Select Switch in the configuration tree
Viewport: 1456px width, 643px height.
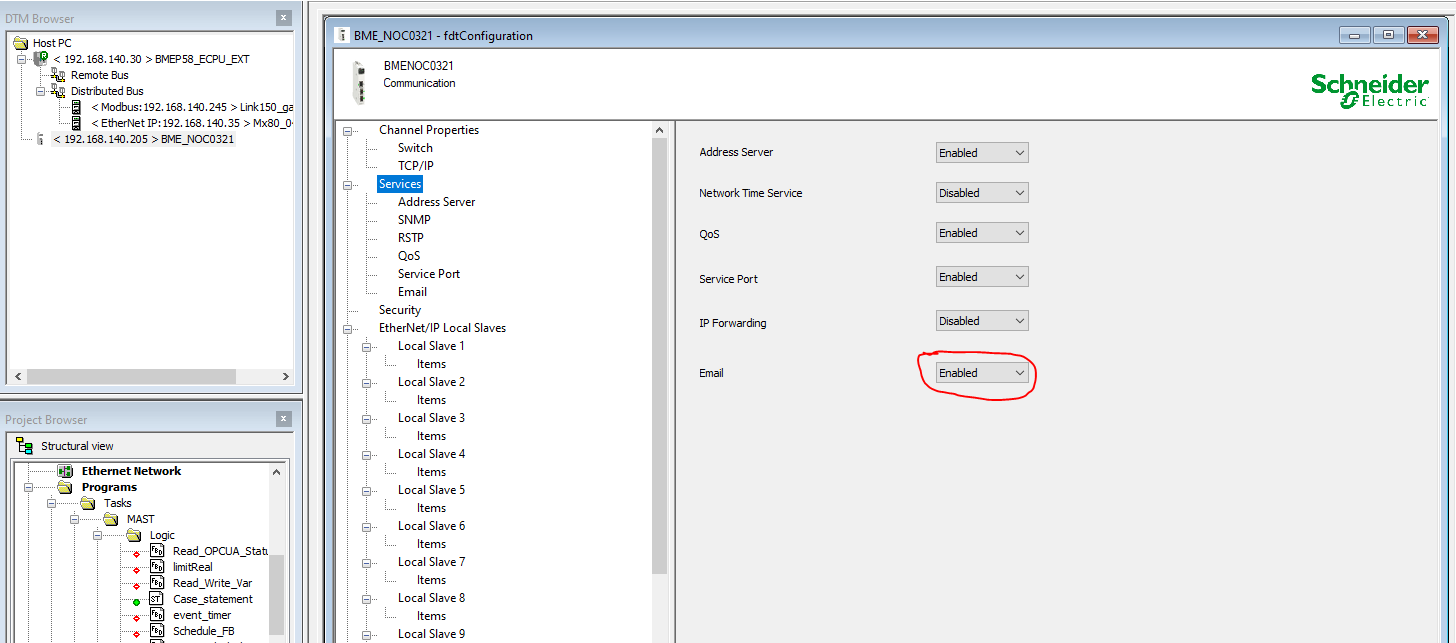click(x=415, y=148)
